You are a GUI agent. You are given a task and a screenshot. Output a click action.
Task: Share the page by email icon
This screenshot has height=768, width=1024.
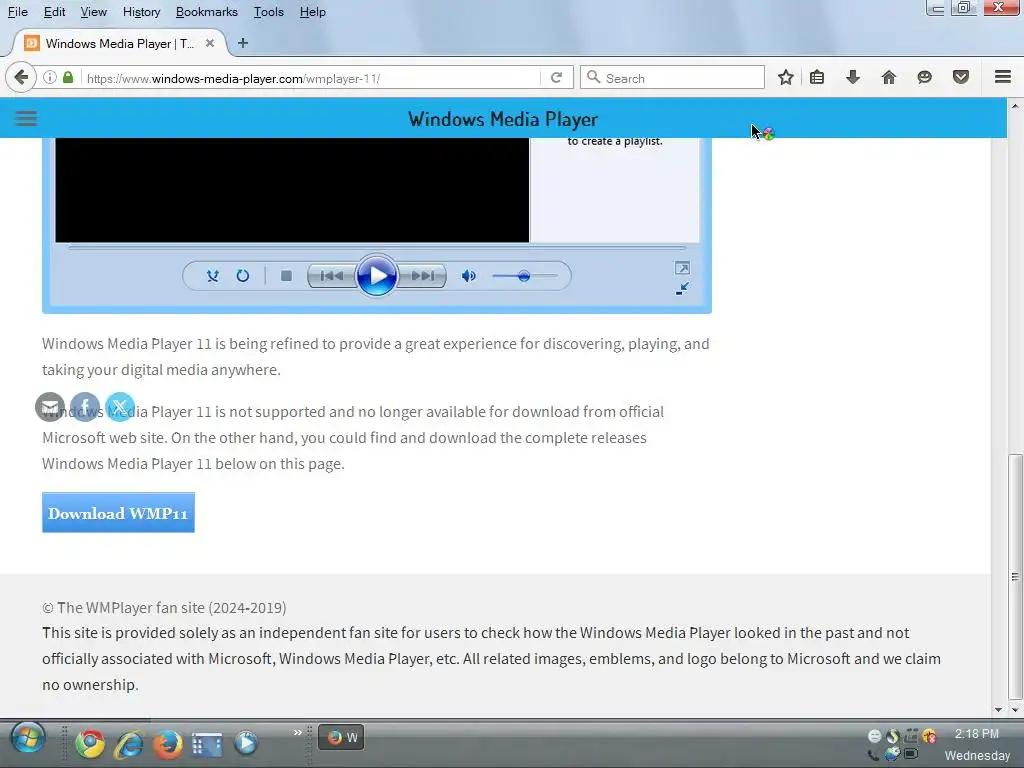pos(50,407)
